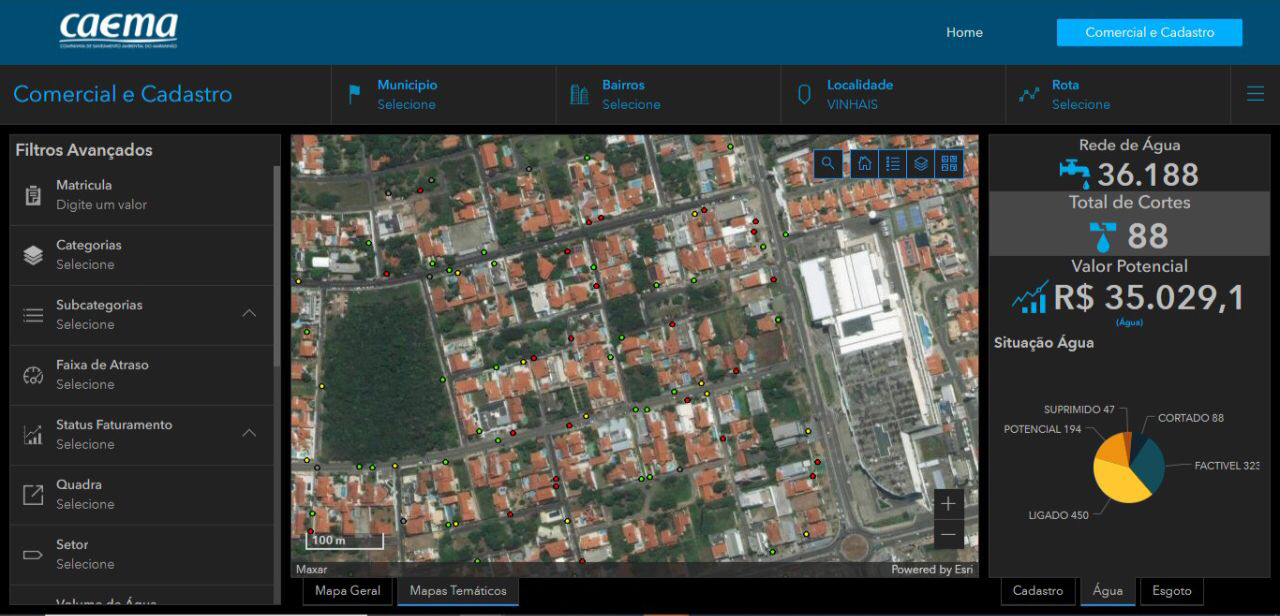Click the clipboard icon beside Matricula
Viewport: 1280px width, 616px height.
click(33, 195)
